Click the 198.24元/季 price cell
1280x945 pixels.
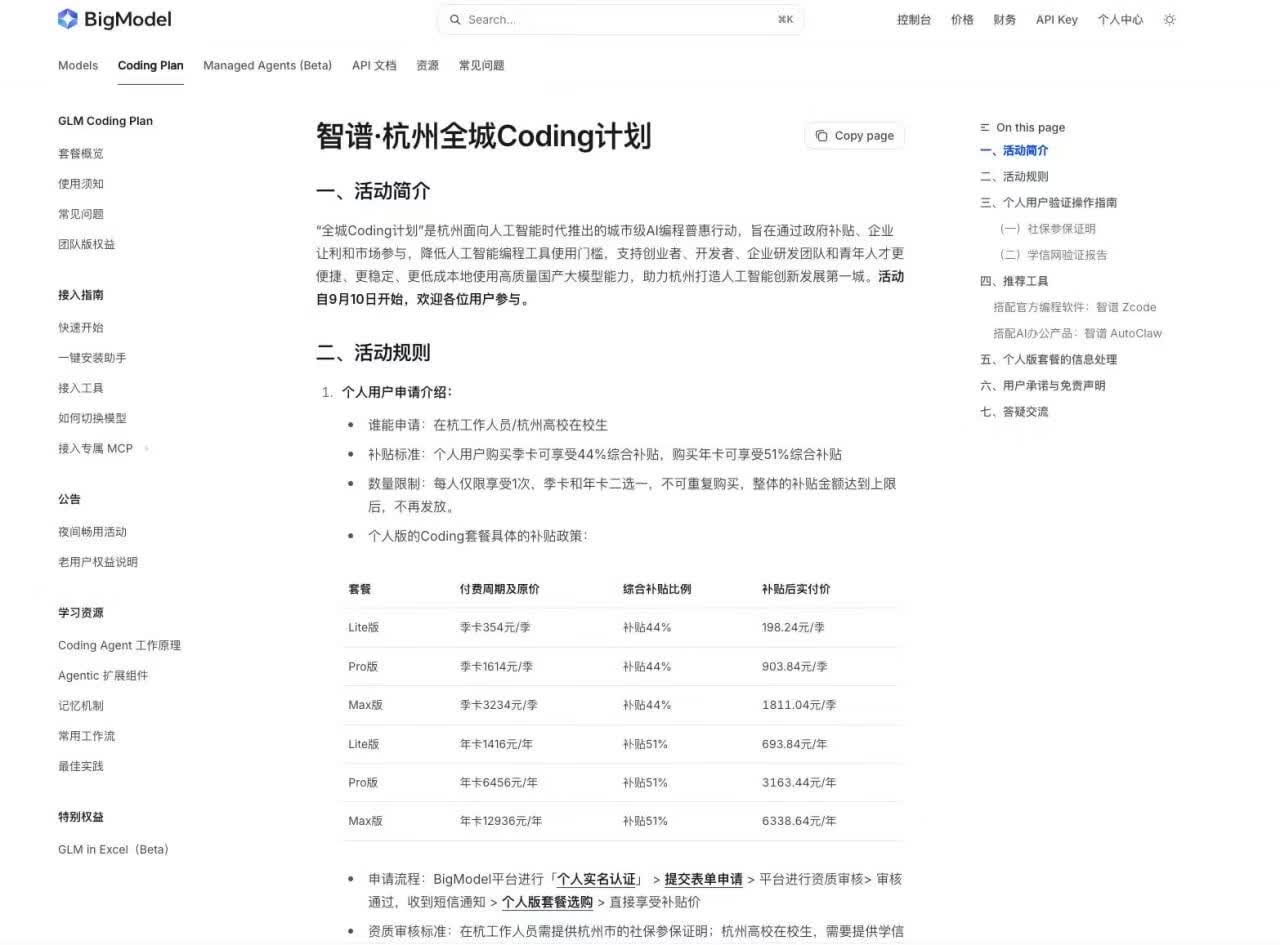click(793, 627)
